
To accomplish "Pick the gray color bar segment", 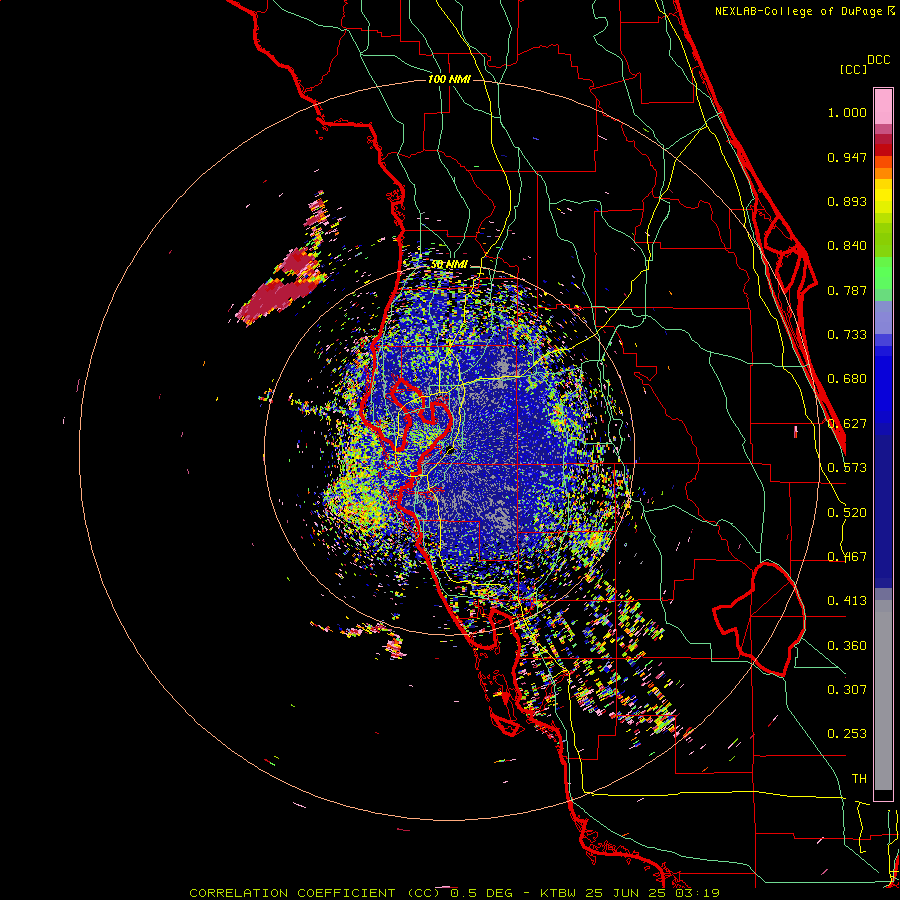I will (883, 695).
